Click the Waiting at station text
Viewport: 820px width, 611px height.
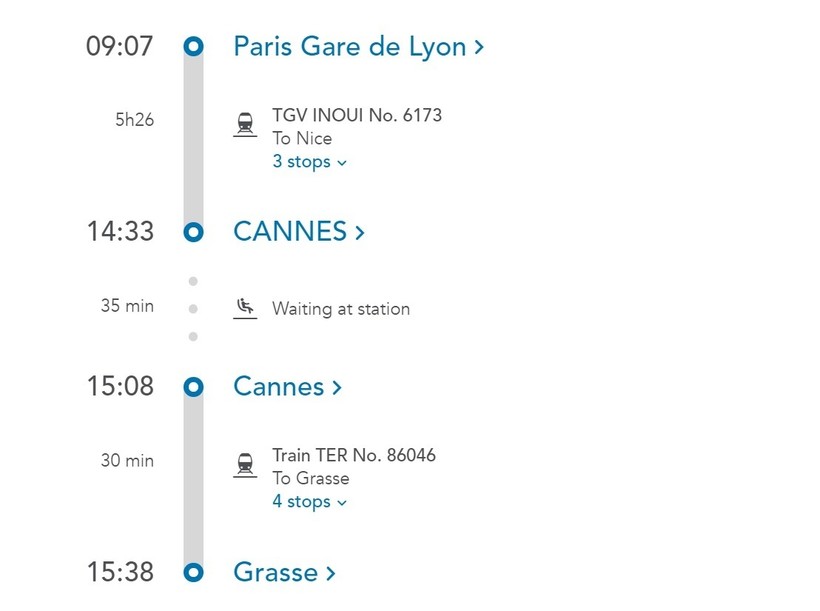click(340, 309)
